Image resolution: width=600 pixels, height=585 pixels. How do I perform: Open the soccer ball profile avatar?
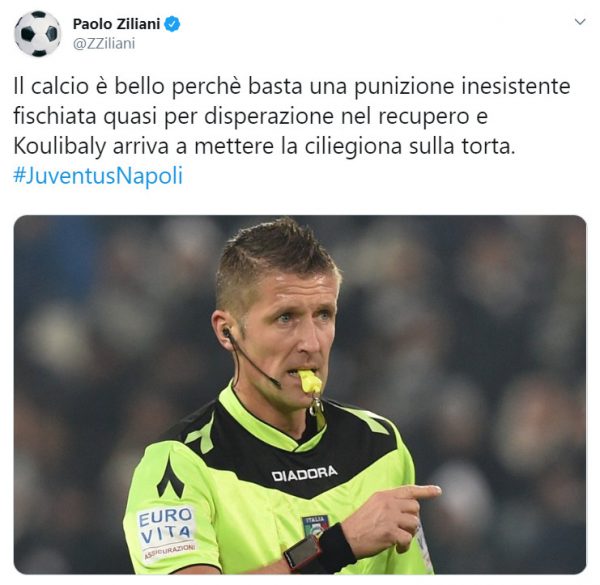pyautogui.click(x=38, y=34)
